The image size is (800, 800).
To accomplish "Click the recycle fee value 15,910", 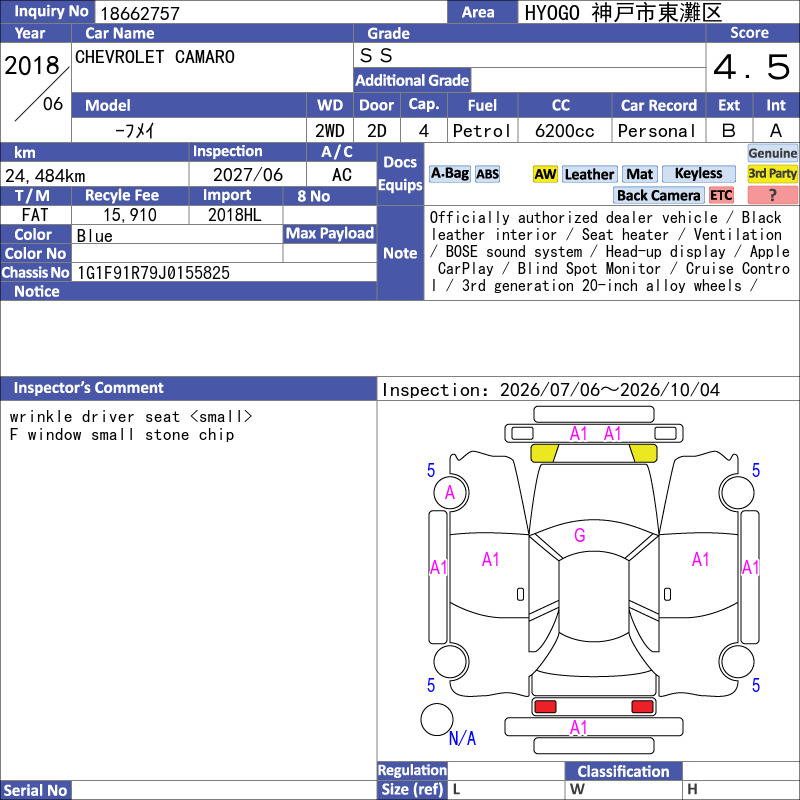I will [x=130, y=215].
